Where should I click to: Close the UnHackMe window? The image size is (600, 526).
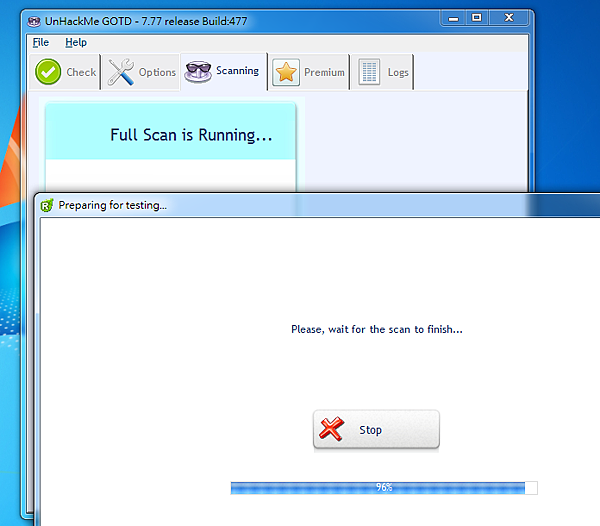(x=509, y=18)
